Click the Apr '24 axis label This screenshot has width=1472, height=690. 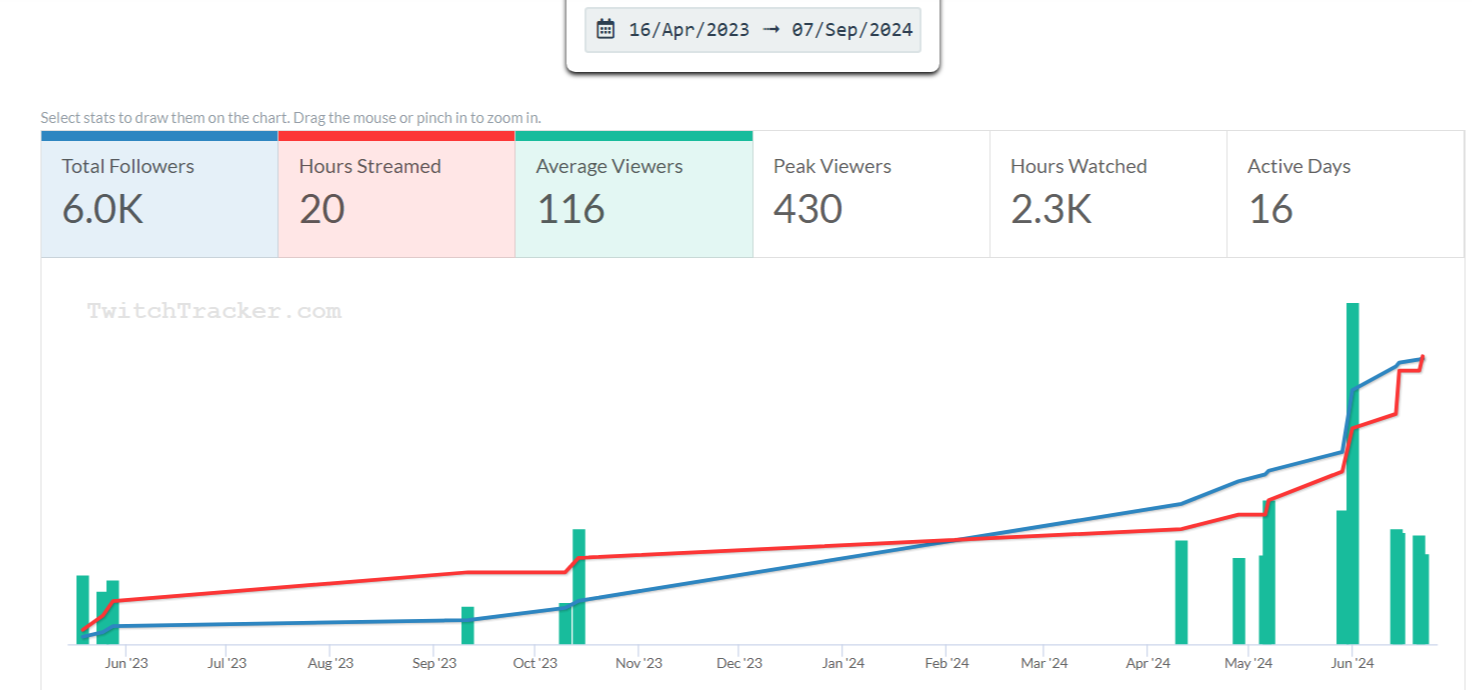tap(1148, 663)
